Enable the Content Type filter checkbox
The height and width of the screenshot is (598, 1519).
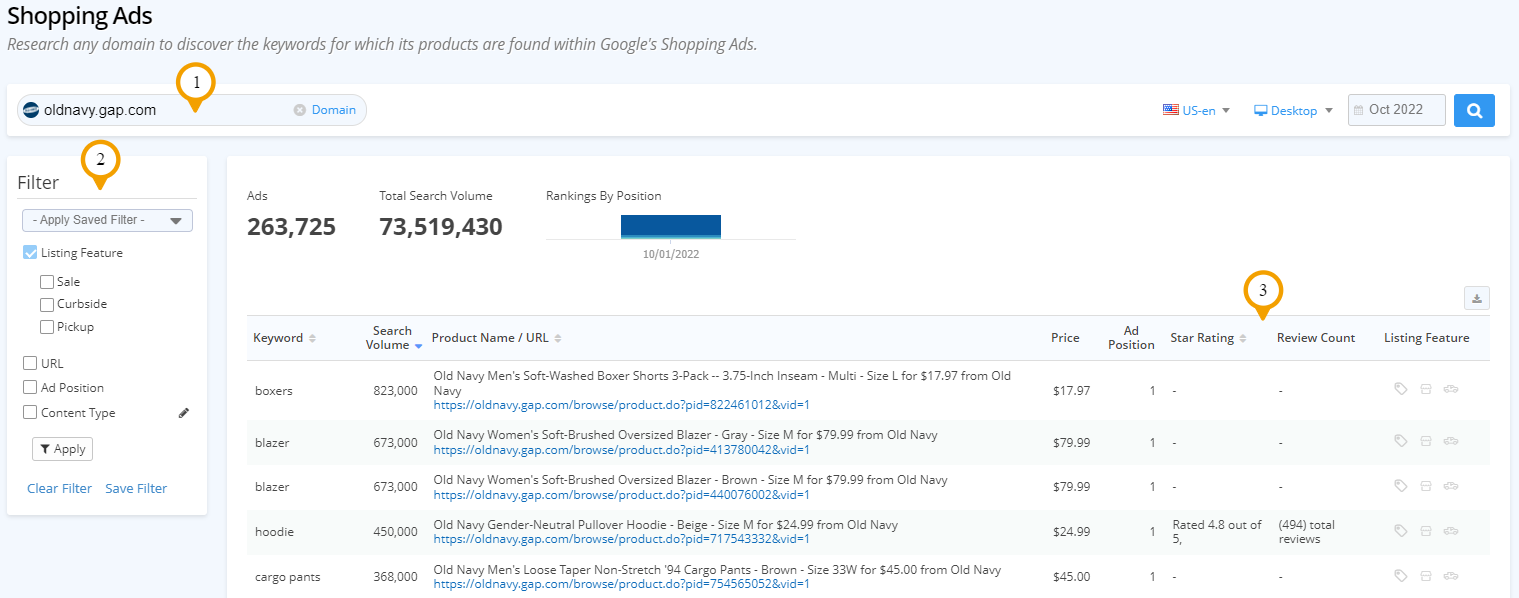(x=30, y=412)
